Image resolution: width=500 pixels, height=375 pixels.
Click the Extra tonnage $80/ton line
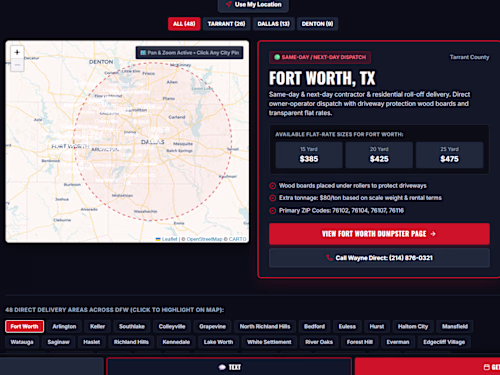click(x=360, y=198)
